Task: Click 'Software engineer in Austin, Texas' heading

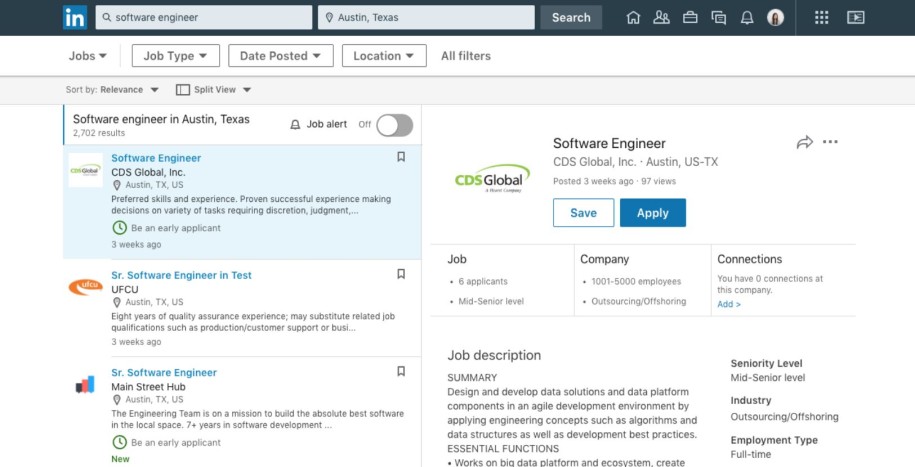Action: tap(161, 120)
